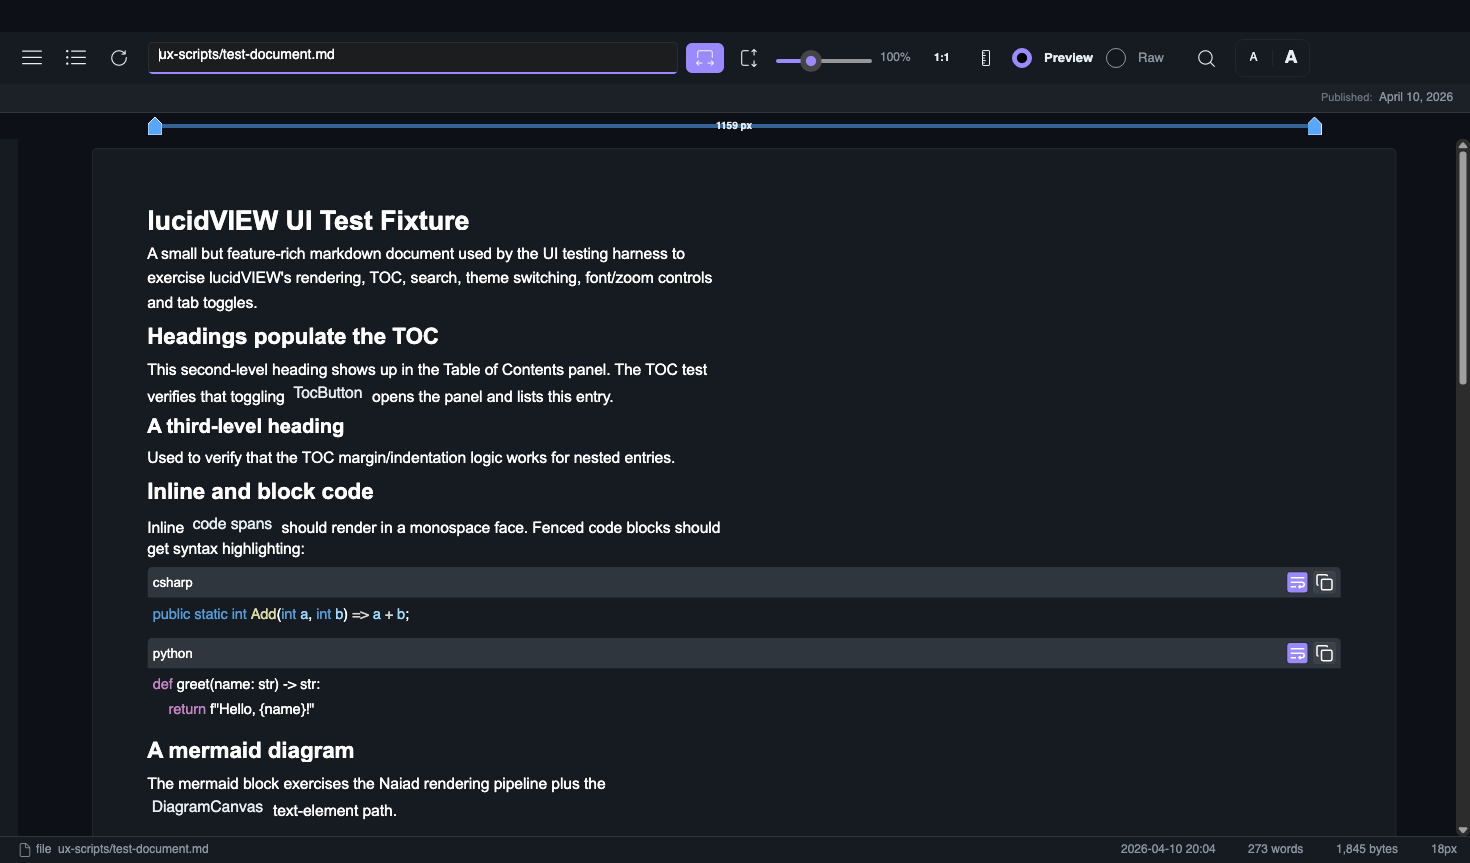Click the scrollbar down arrow
Screen dimensions: 1470x863
[1463, 830]
